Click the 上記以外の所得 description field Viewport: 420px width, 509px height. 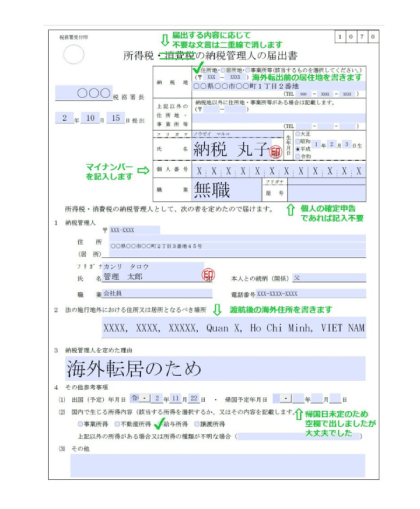coord(299,436)
